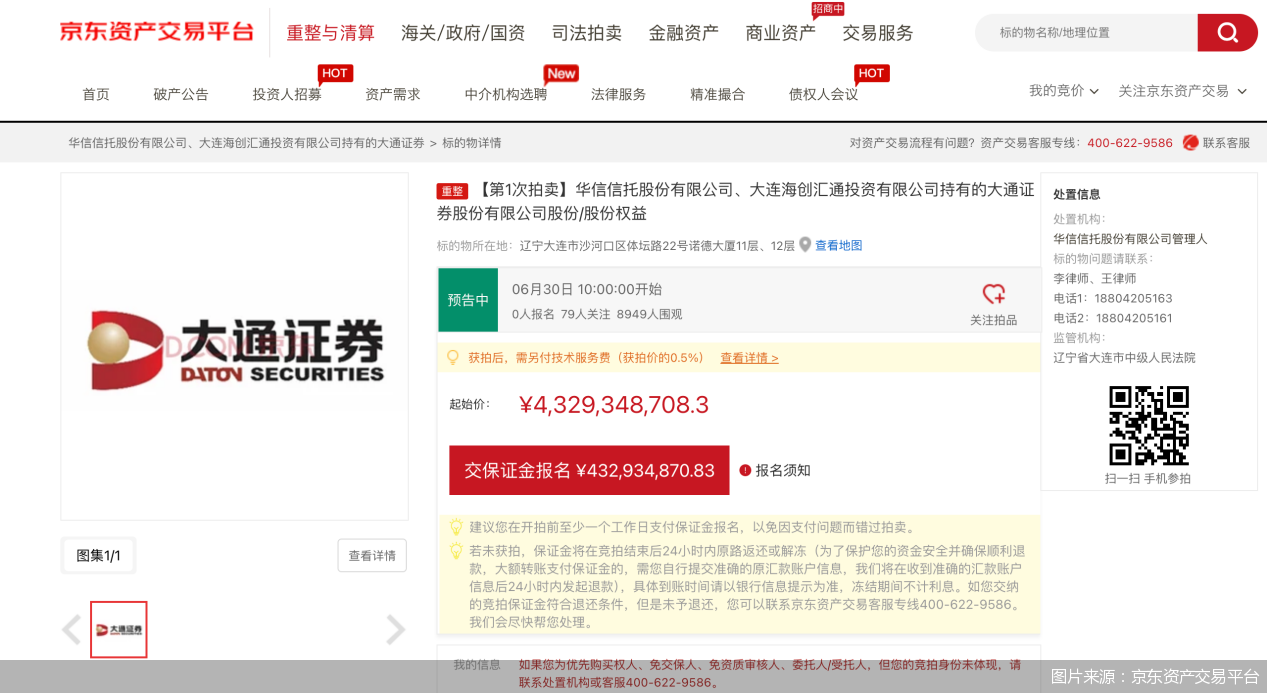Image resolution: width=1267 pixels, height=693 pixels.
Task: Go to 首页 in the sub navigation
Action: 96,94
